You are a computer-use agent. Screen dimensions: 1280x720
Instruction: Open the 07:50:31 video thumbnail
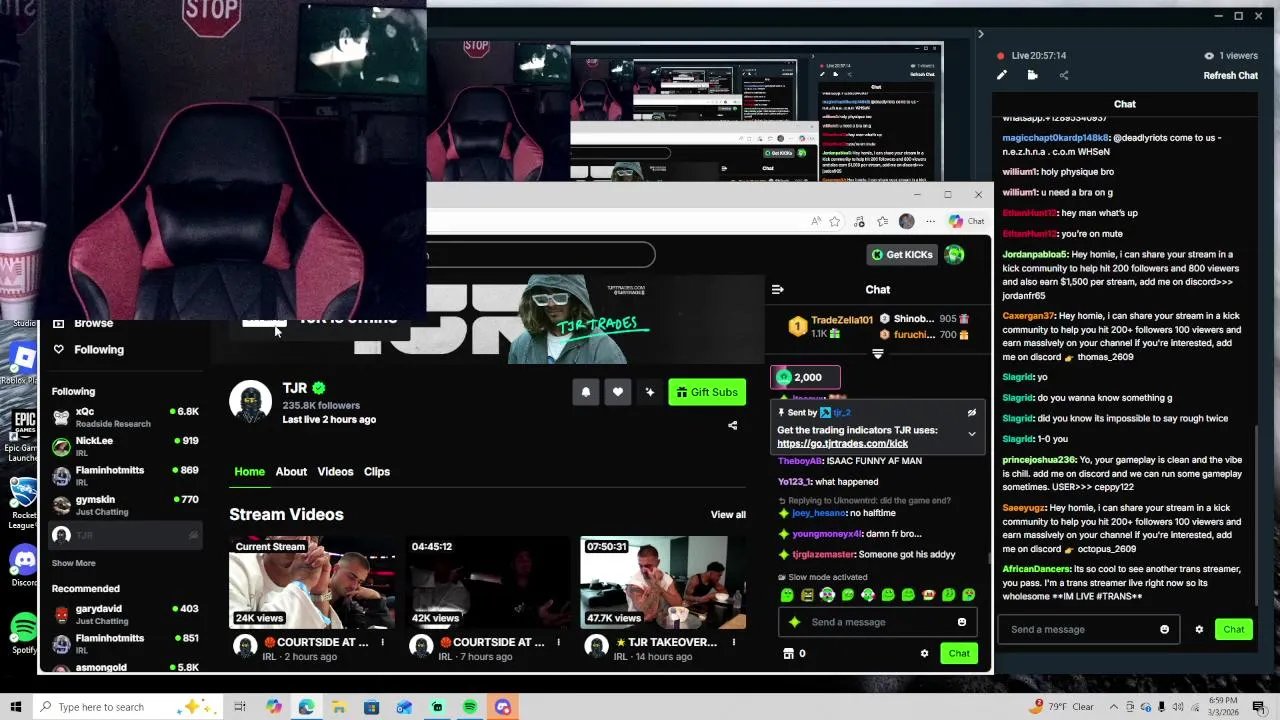(663, 583)
